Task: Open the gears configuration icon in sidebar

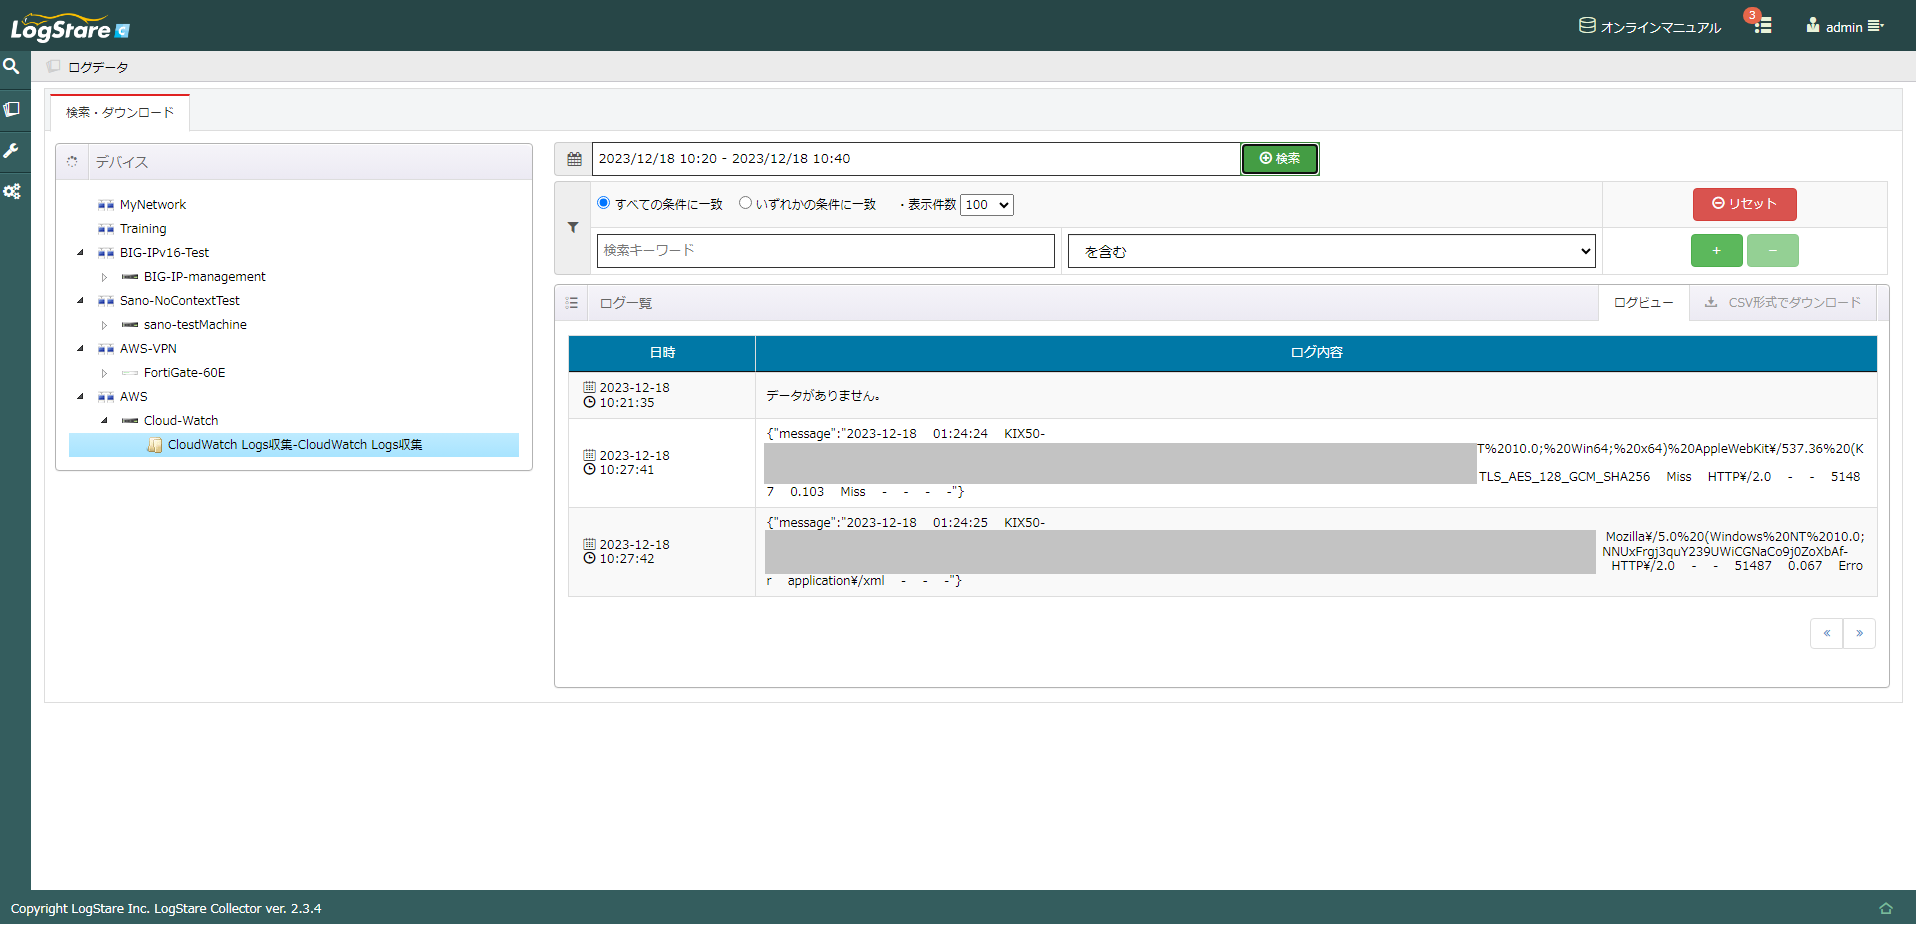Action: point(12,191)
